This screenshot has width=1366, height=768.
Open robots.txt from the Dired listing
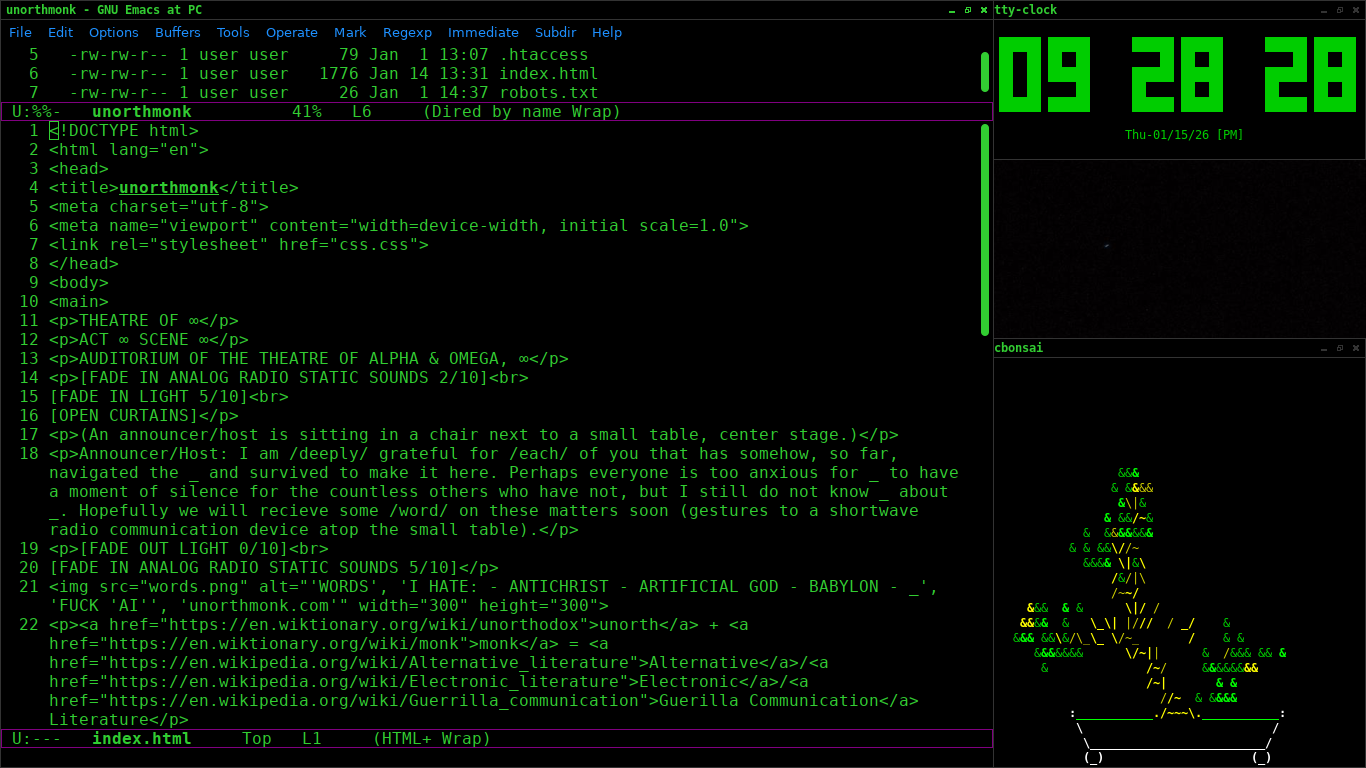coord(548,93)
